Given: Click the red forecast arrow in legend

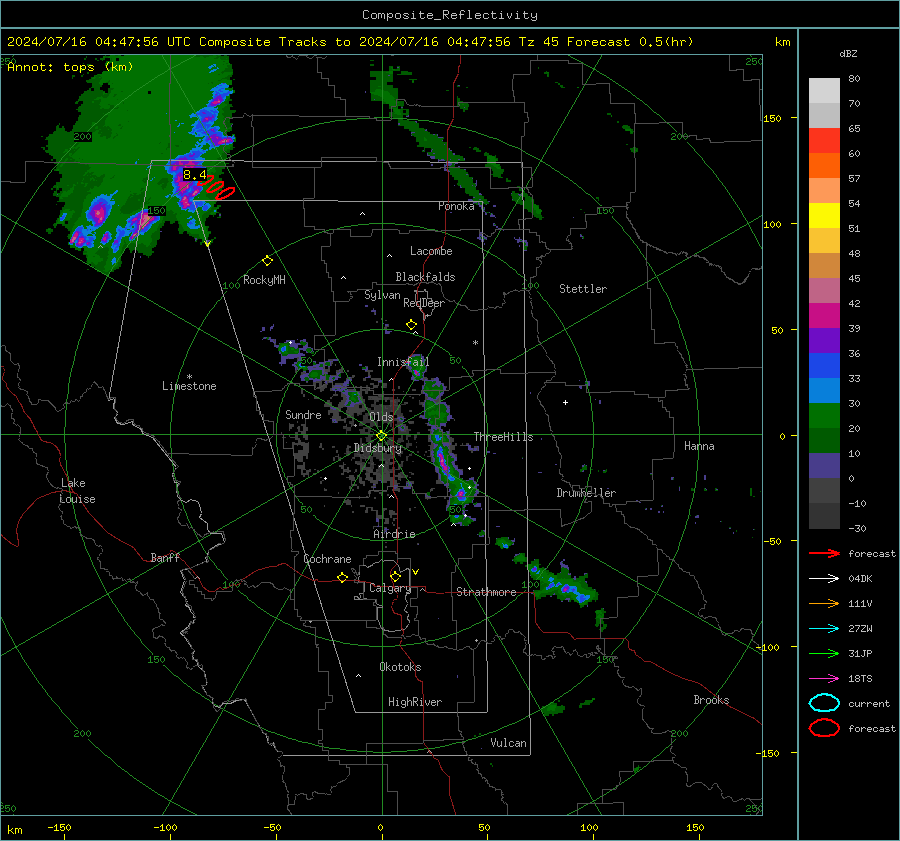Looking at the screenshot, I should pyautogui.click(x=824, y=553).
